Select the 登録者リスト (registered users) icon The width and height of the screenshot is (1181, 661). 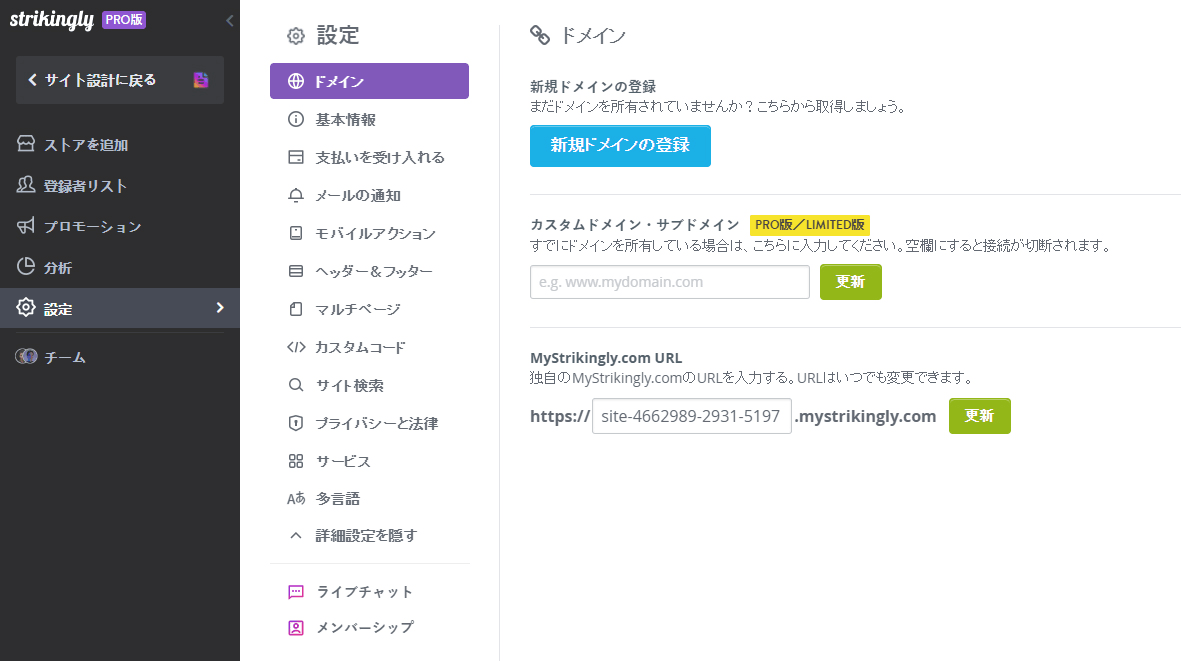coord(28,185)
